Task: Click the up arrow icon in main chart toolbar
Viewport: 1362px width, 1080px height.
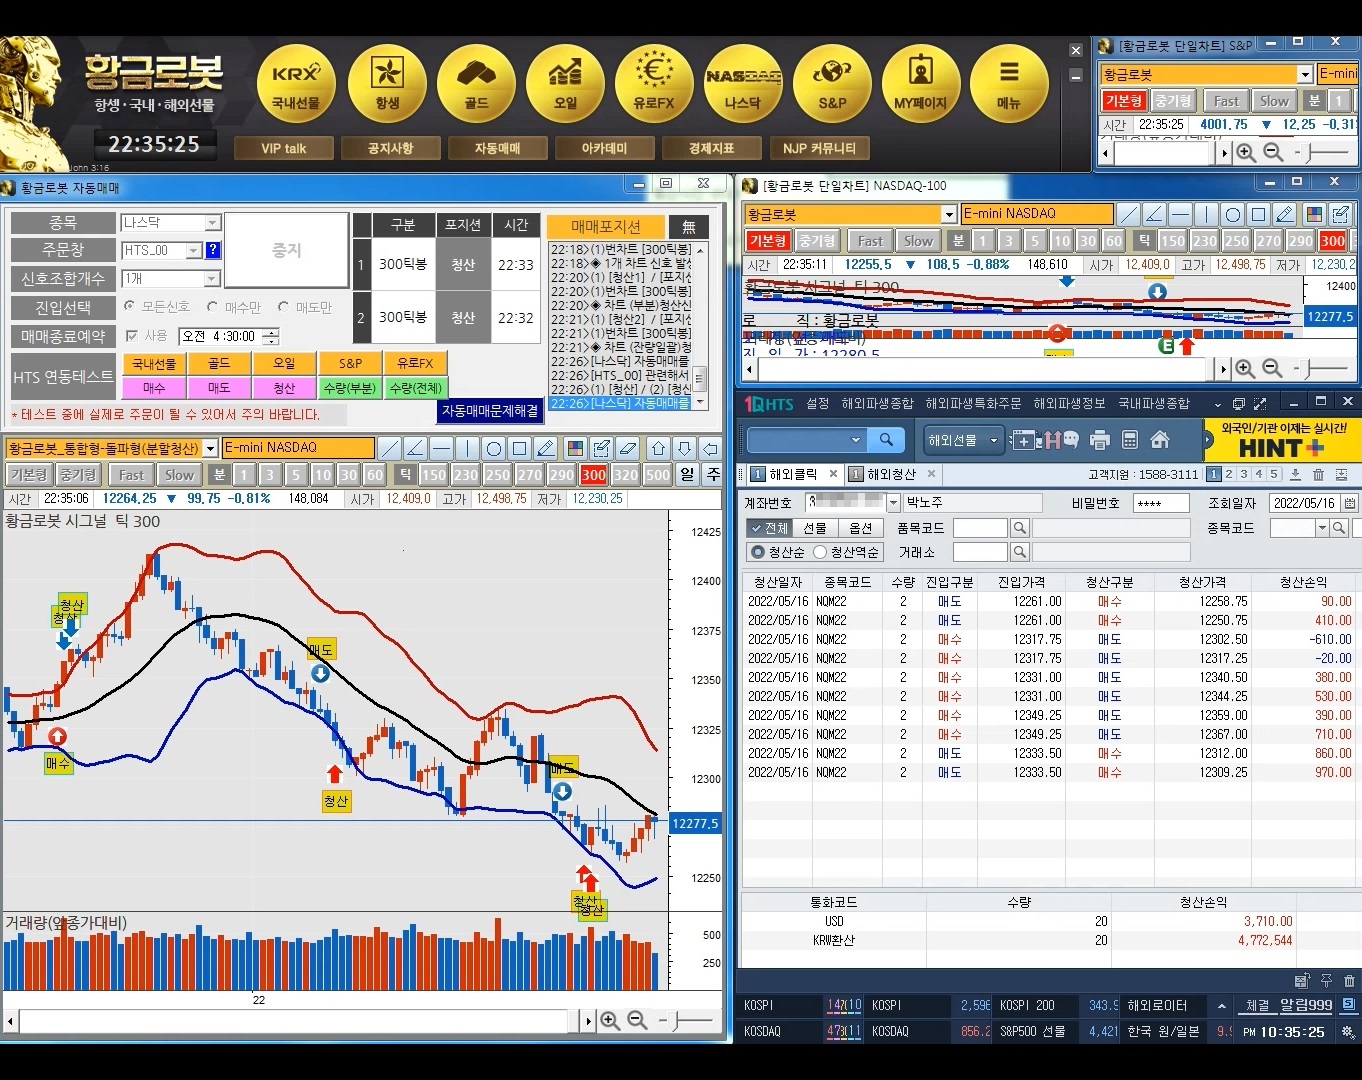Action: (x=658, y=448)
